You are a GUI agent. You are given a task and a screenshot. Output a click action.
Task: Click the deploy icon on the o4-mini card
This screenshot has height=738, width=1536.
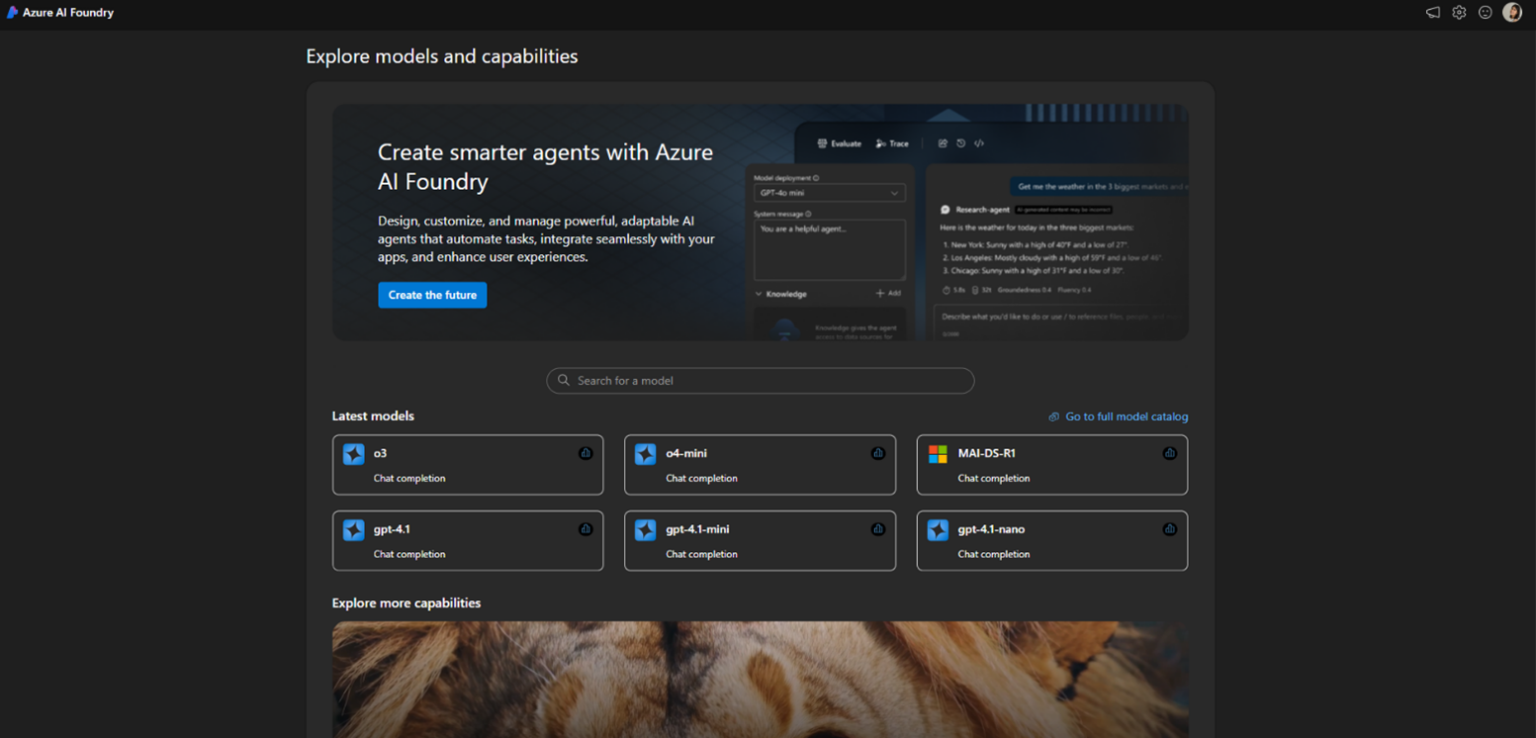[878, 453]
